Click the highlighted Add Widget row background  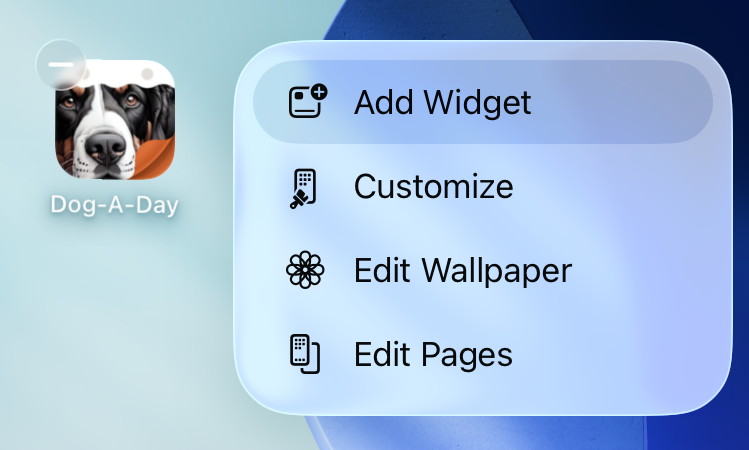(483, 102)
